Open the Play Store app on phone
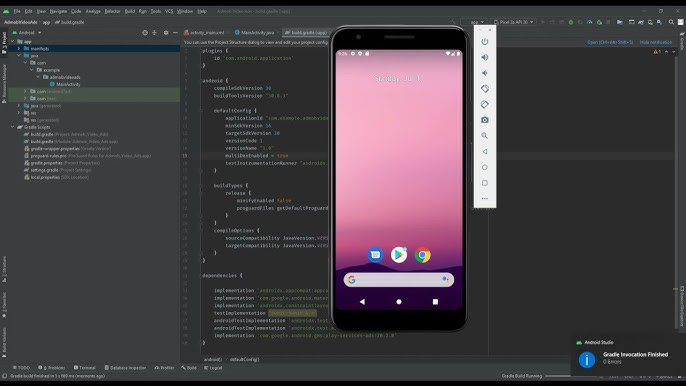 click(x=399, y=255)
